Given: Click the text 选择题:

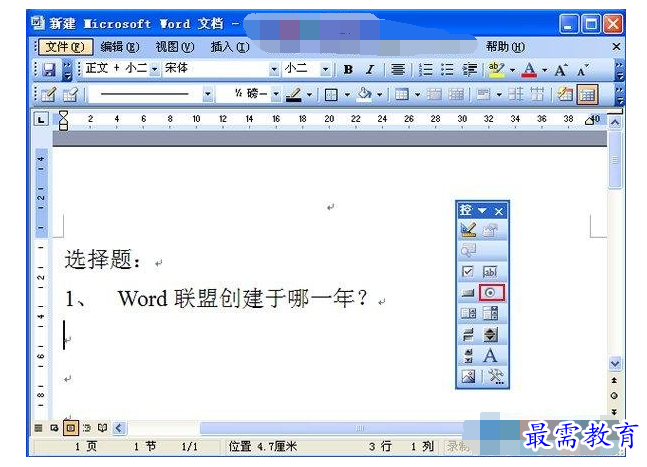Looking at the screenshot, I should [103, 260].
